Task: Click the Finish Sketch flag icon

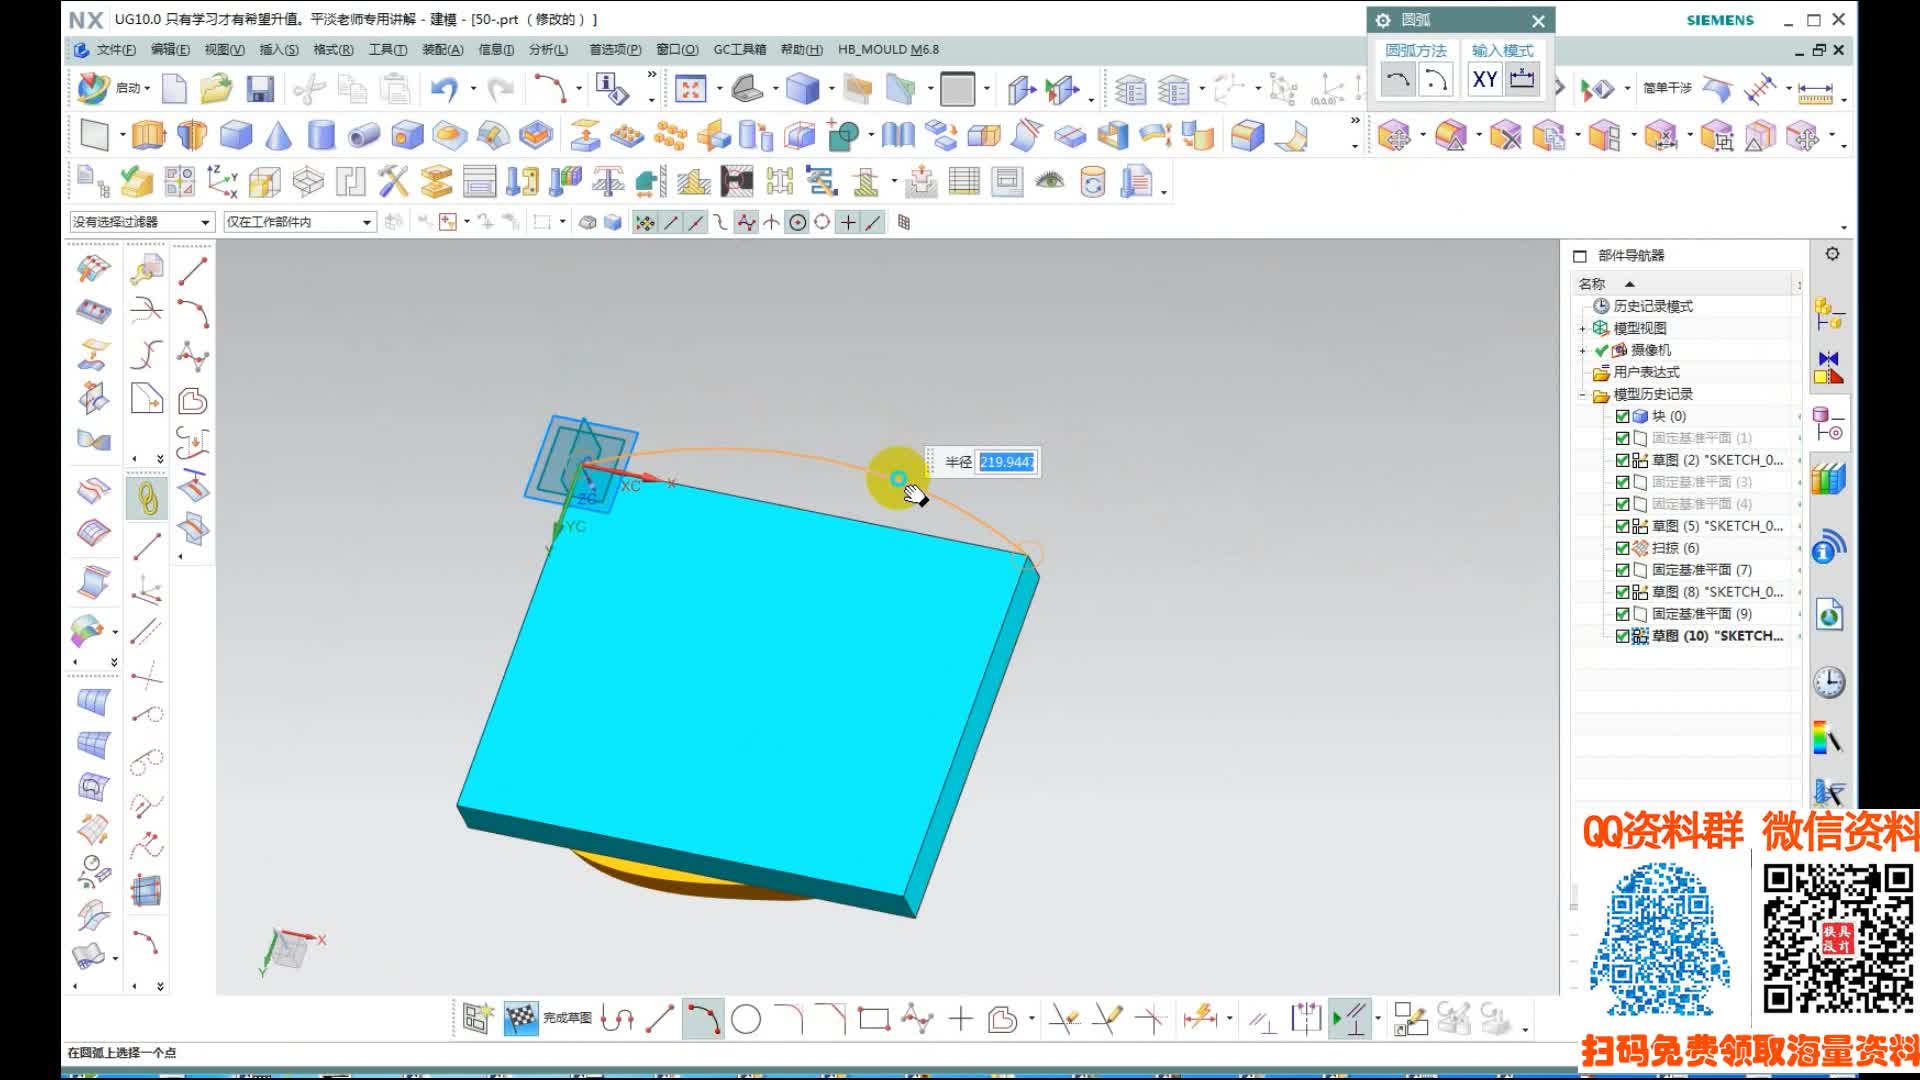Action: (x=520, y=1019)
